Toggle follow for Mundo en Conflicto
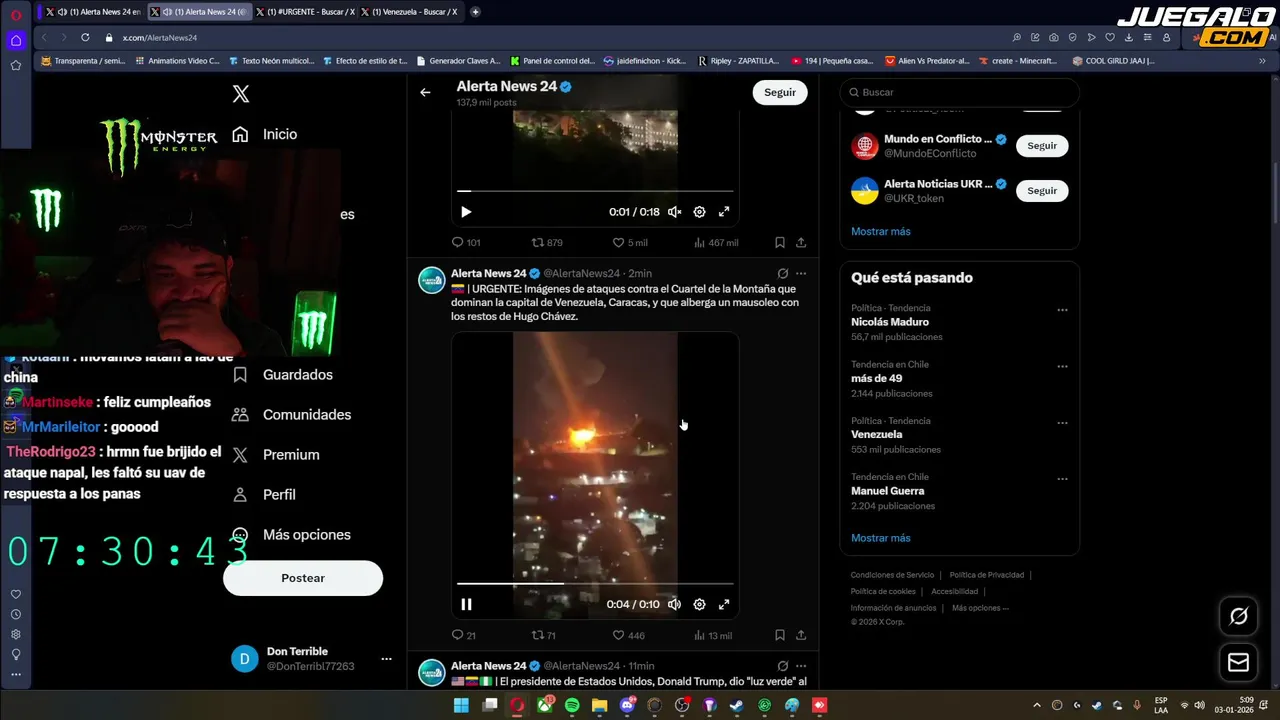The height and width of the screenshot is (720, 1280). tap(1042, 145)
